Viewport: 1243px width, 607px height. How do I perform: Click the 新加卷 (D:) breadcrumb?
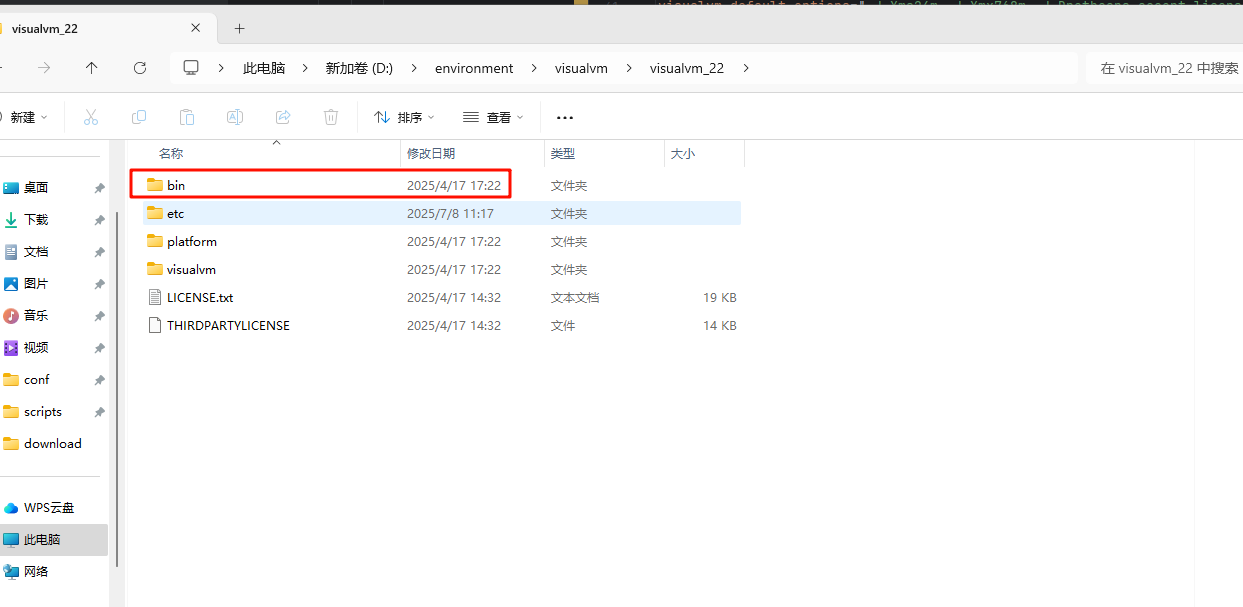[359, 68]
